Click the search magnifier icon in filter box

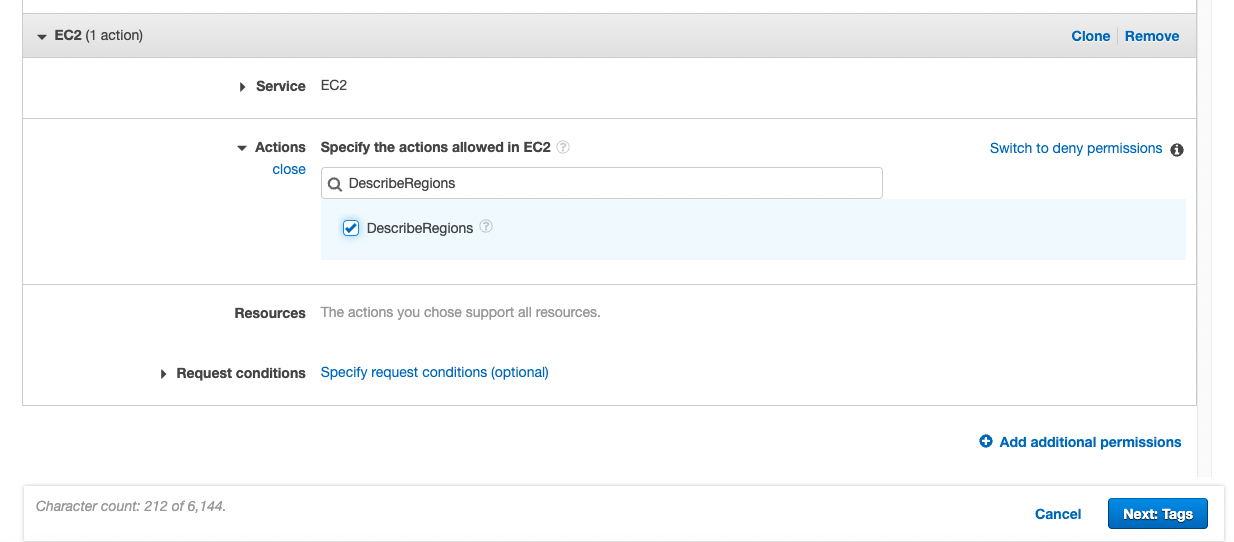click(335, 184)
